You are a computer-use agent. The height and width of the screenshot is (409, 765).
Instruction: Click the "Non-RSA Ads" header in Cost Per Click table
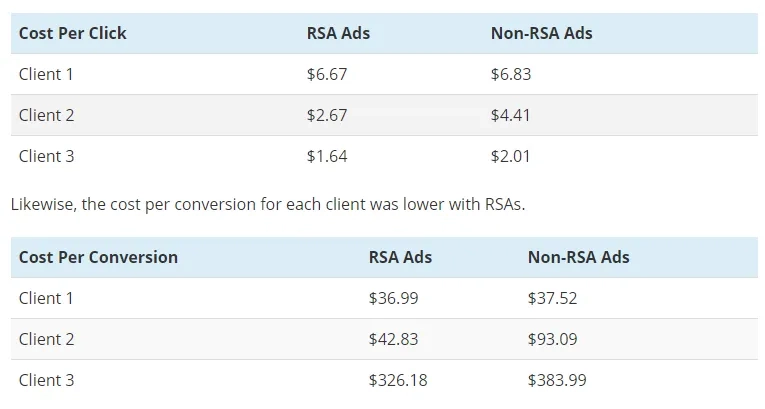(541, 33)
